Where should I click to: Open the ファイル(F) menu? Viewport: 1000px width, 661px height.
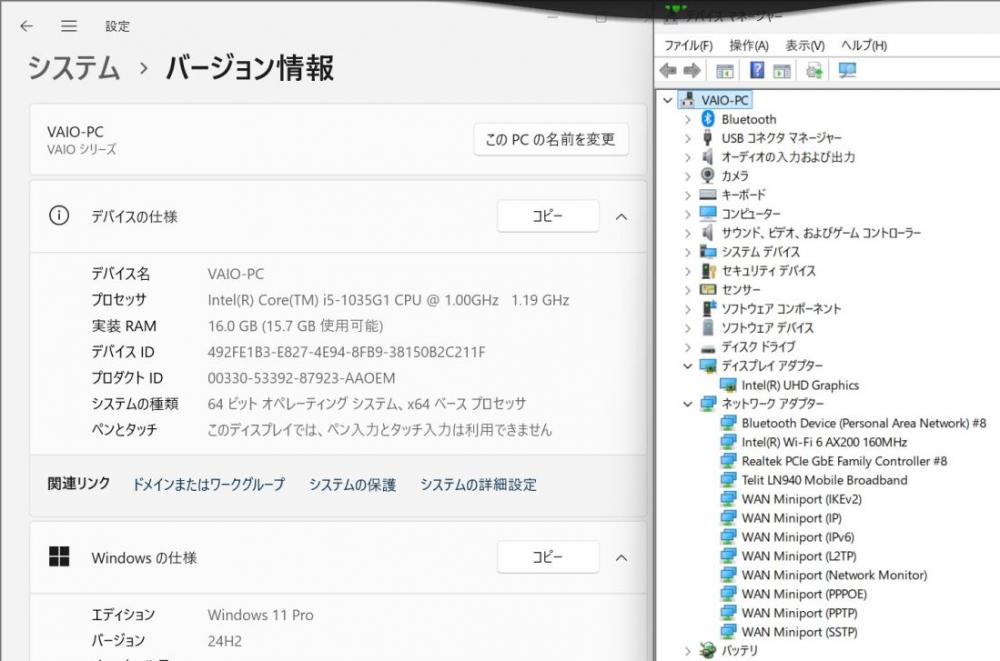tap(688, 45)
